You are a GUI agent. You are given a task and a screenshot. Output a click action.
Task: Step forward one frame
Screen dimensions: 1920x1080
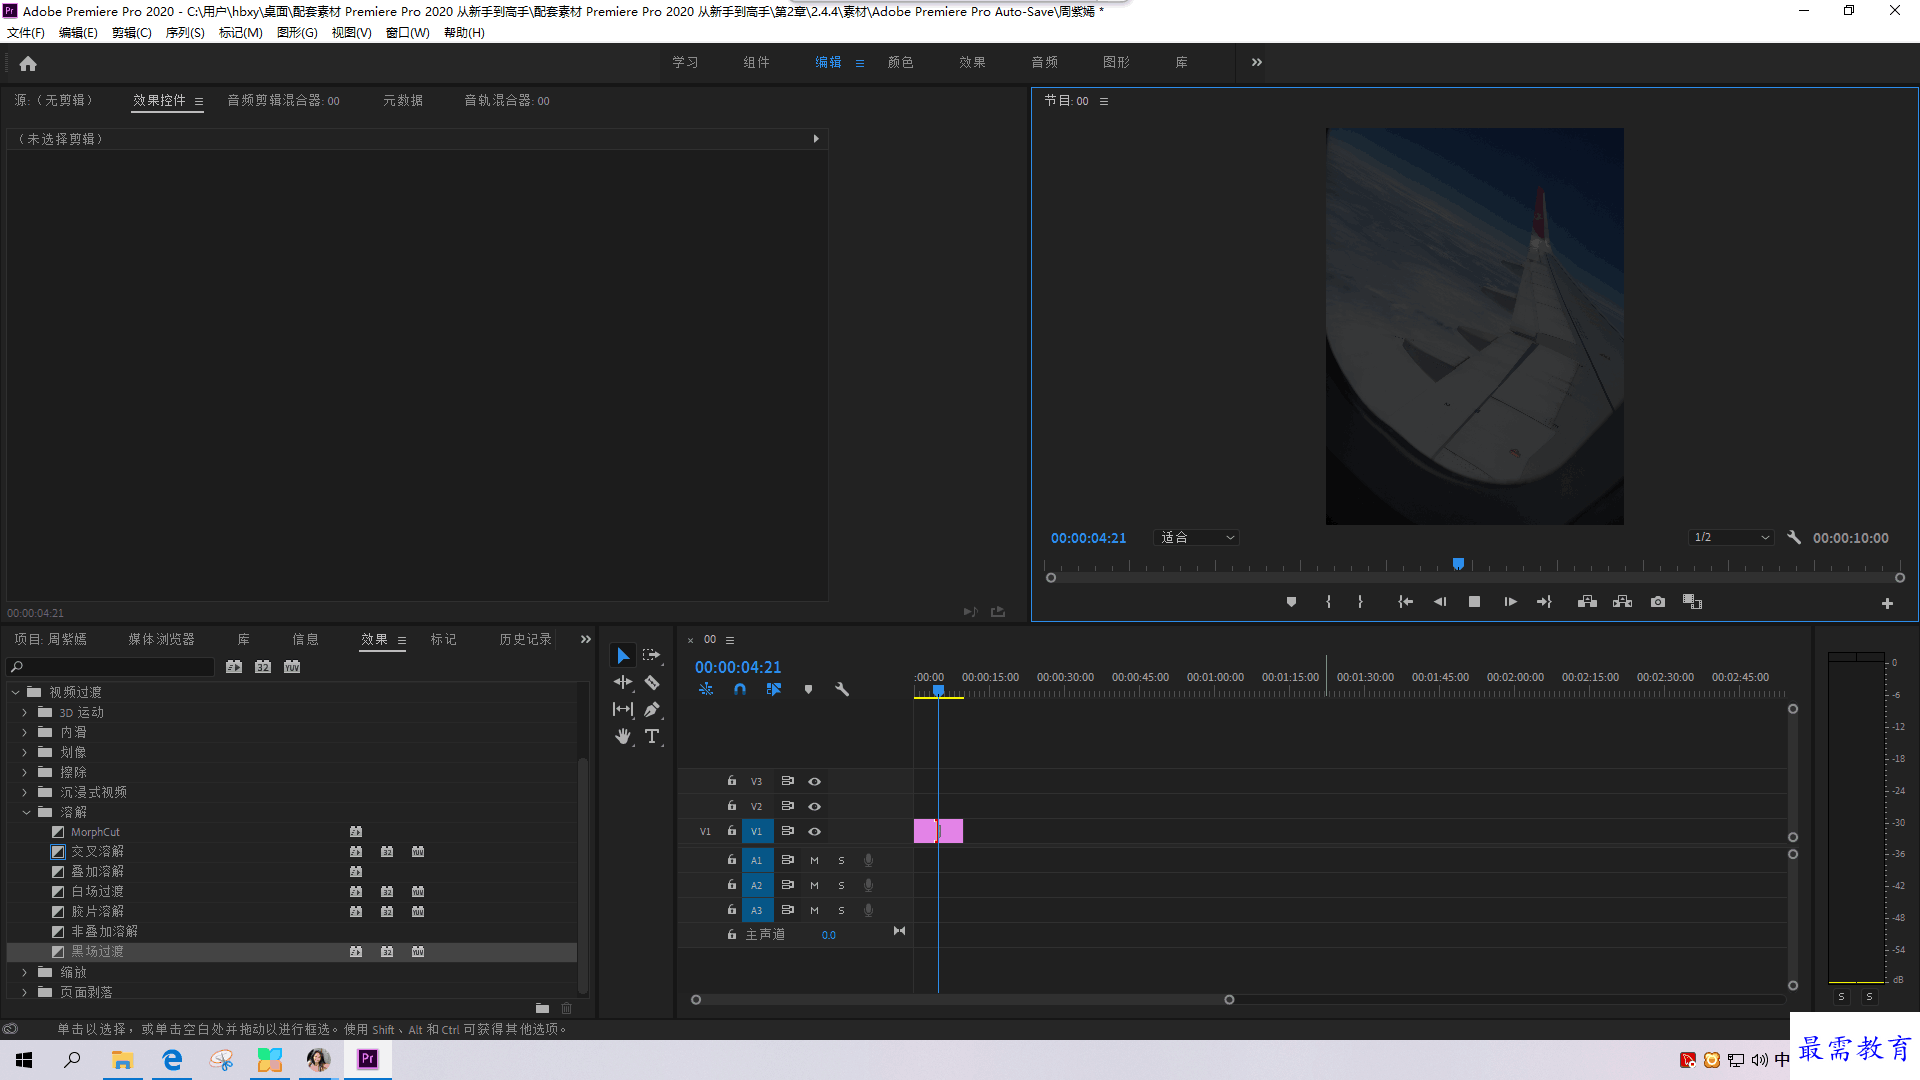pyautogui.click(x=1510, y=602)
